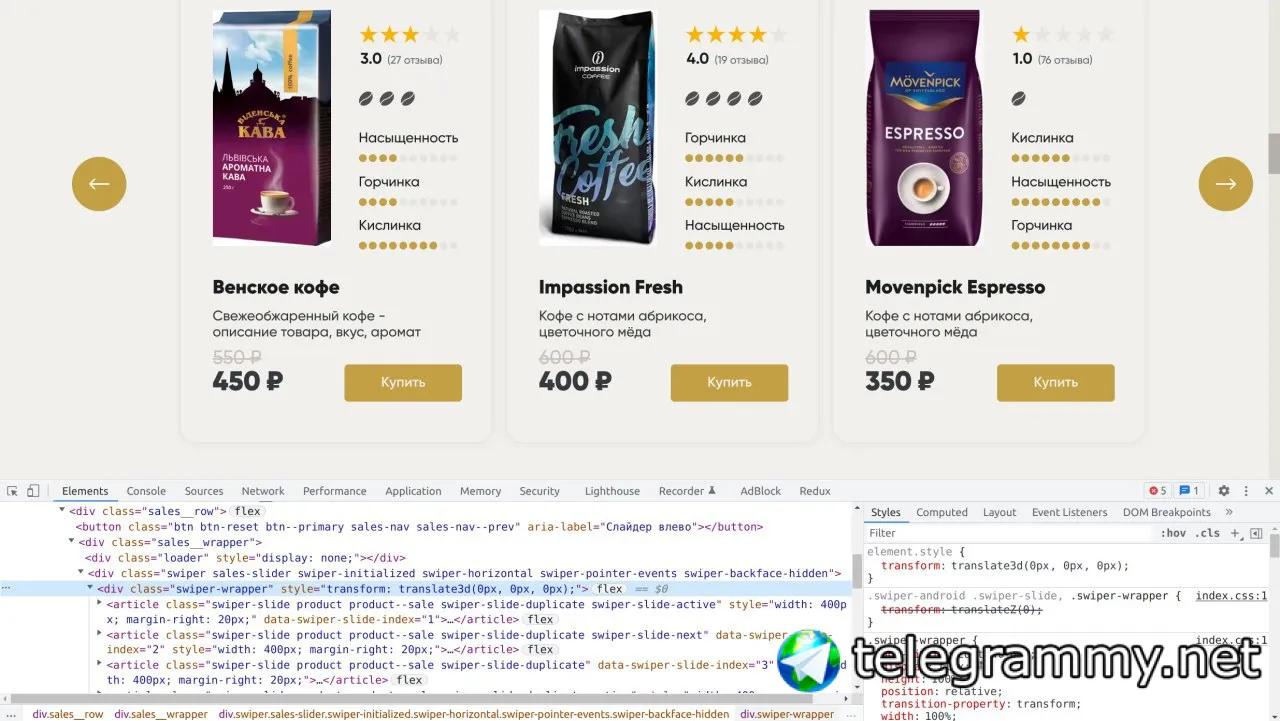The height and width of the screenshot is (721, 1280).
Task: Show more Styles pane tabs chevron
Action: click(x=1229, y=512)
